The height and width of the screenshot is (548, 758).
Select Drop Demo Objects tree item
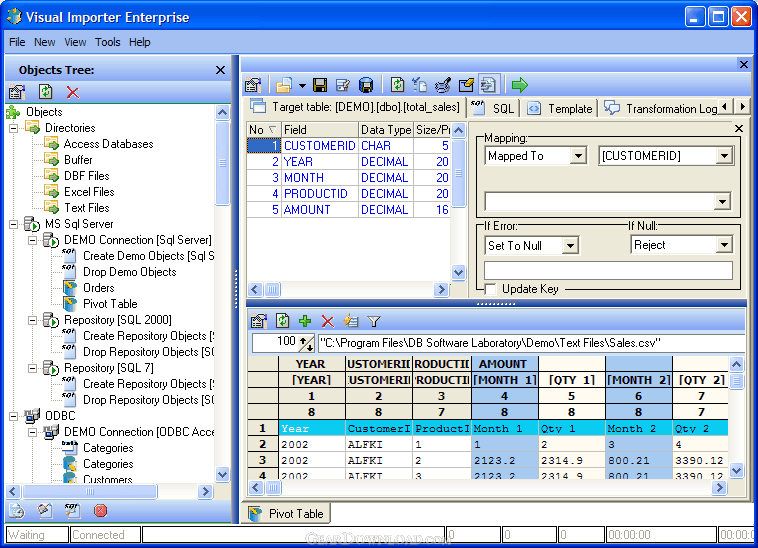pyautogui.click(x=130, y=272)
